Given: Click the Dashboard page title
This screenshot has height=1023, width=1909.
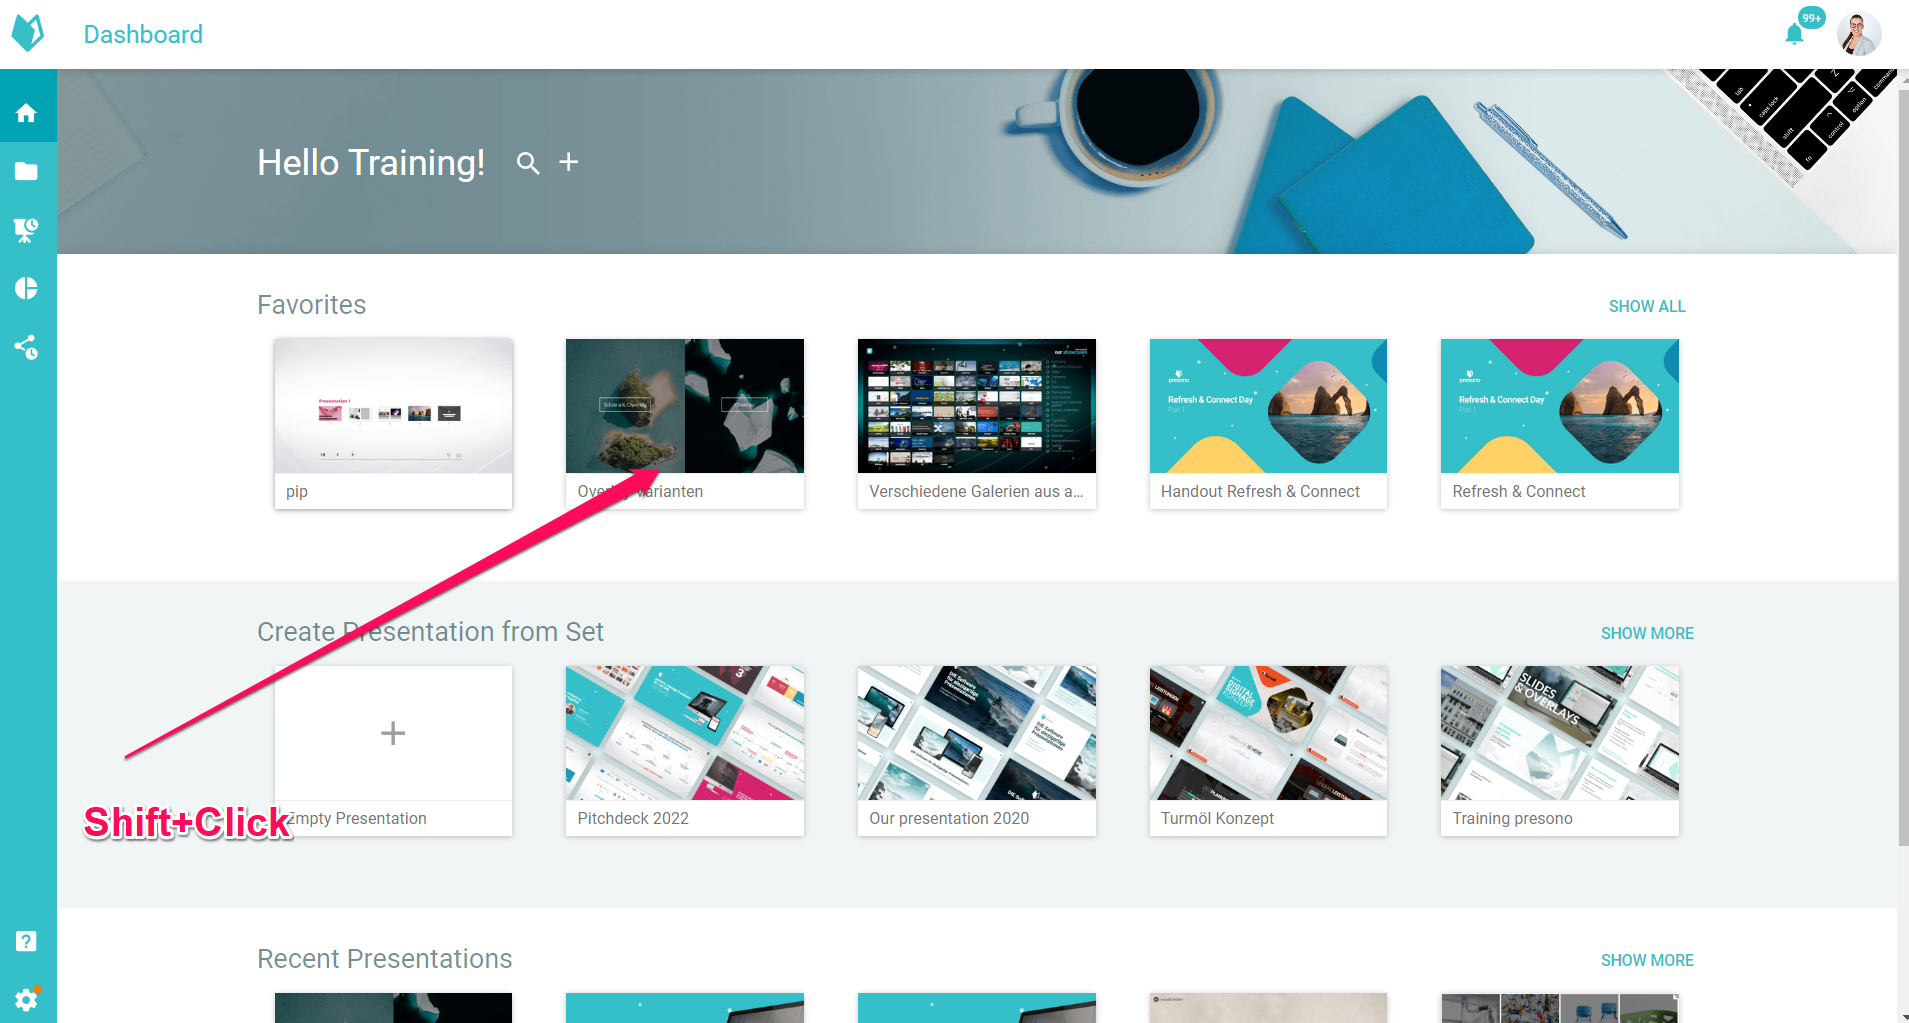Looking at the screenshot, I should coord(143,34).
